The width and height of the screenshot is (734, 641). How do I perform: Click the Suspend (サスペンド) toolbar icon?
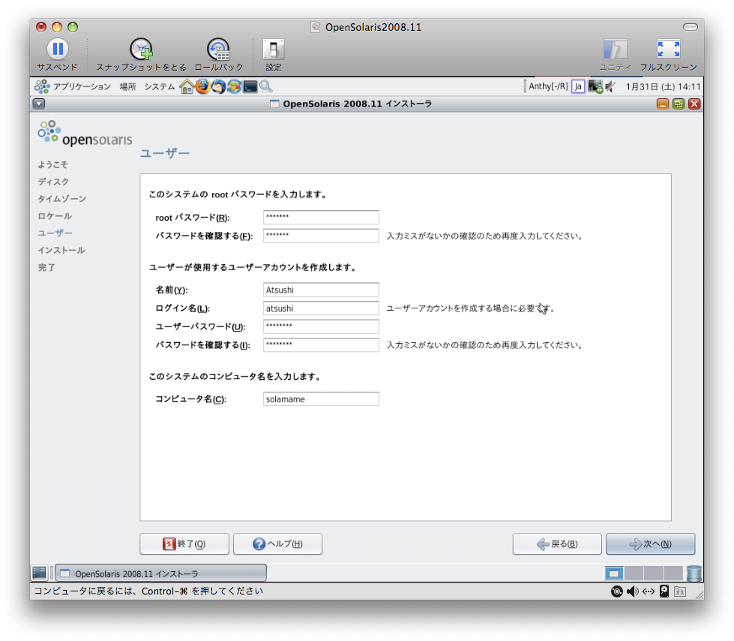pos(57,49)
